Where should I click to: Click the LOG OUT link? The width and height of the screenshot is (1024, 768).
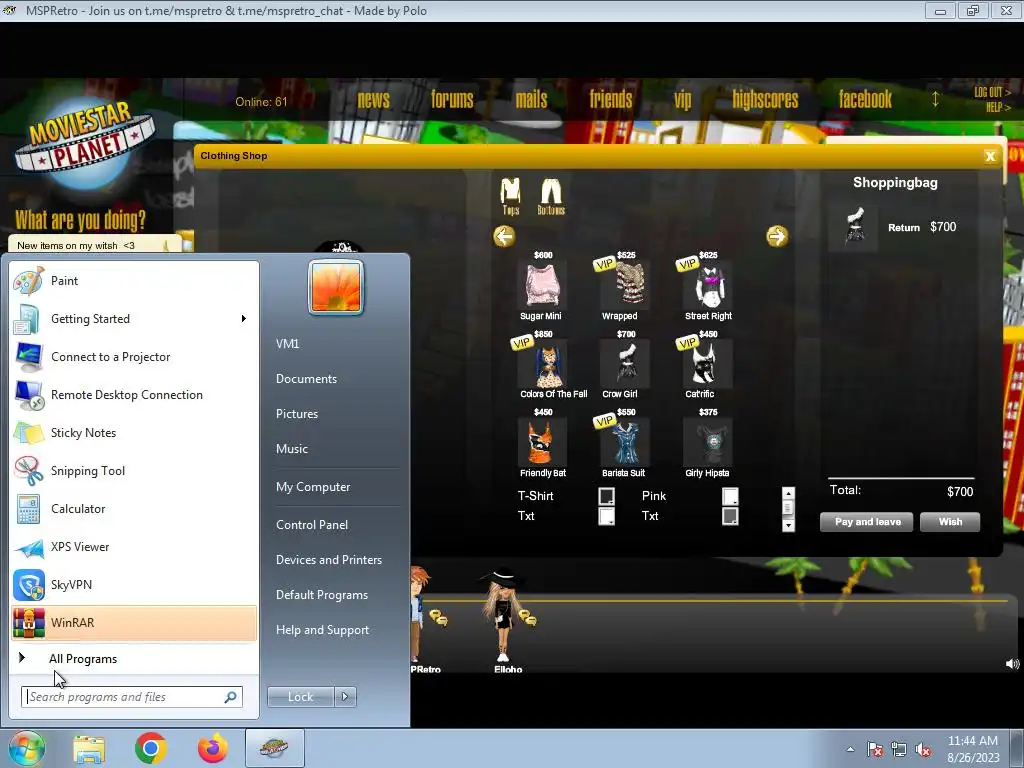click(992, 92)
